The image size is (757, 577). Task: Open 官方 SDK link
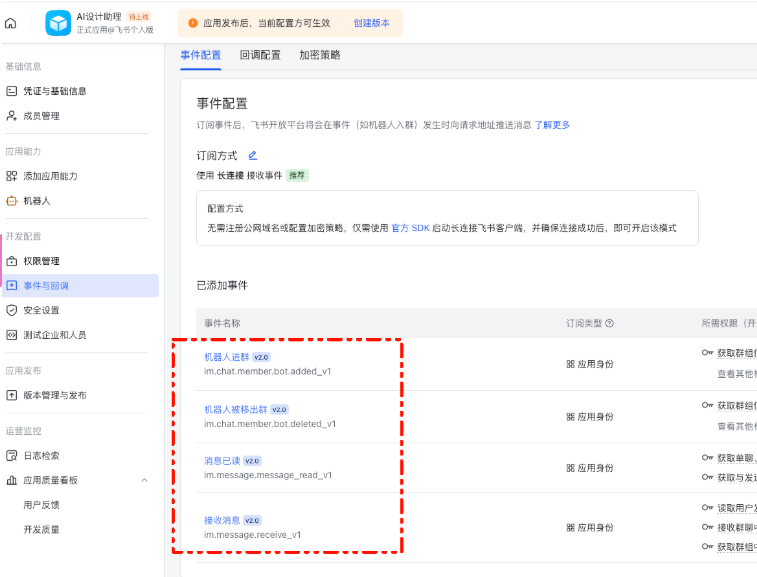point(410,228)
